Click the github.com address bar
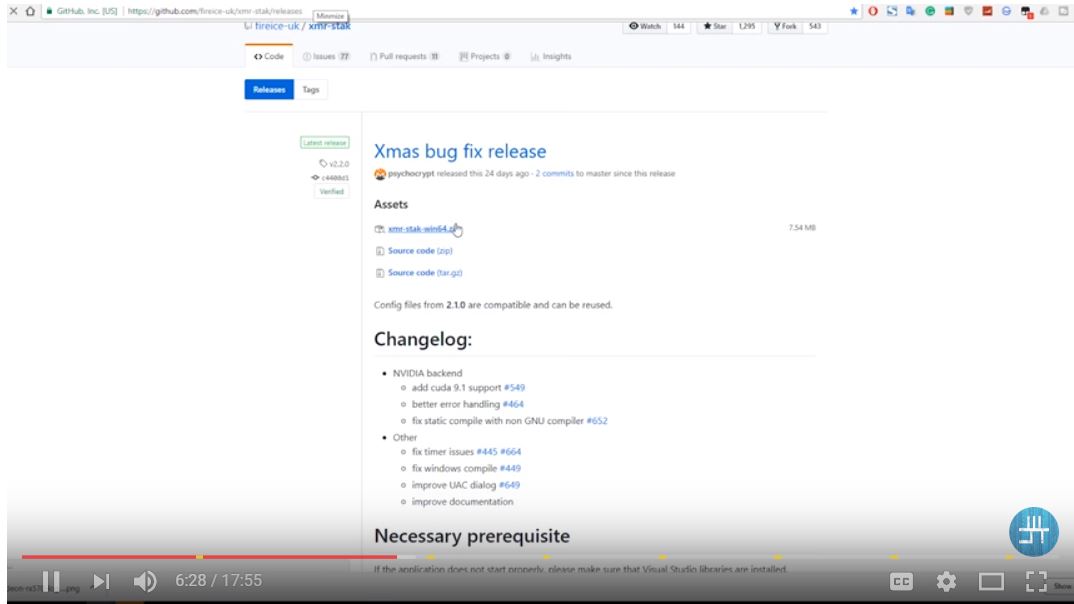The width and height of the screenshot is (1074, 604). pos(214,11)
